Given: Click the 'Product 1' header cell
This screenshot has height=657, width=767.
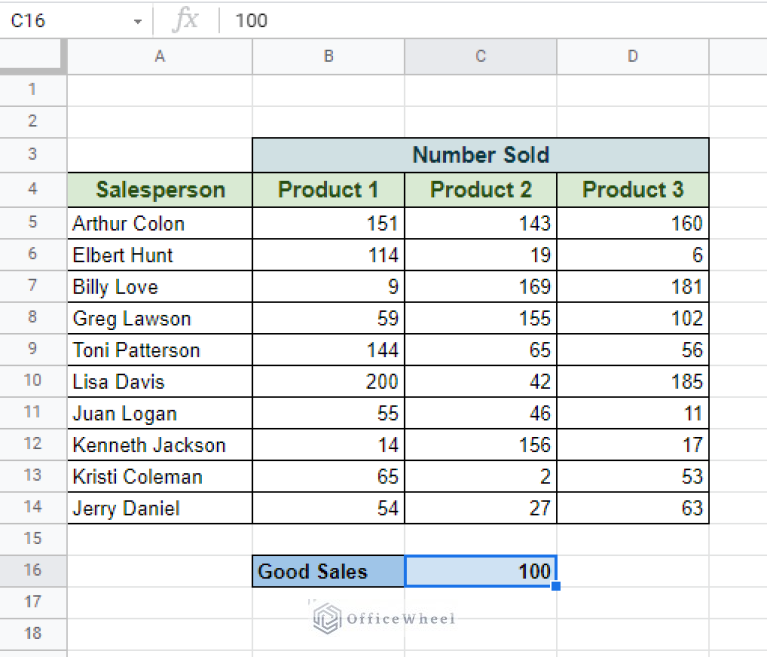Looking at the screenshot, I should [x=329, y=190].
